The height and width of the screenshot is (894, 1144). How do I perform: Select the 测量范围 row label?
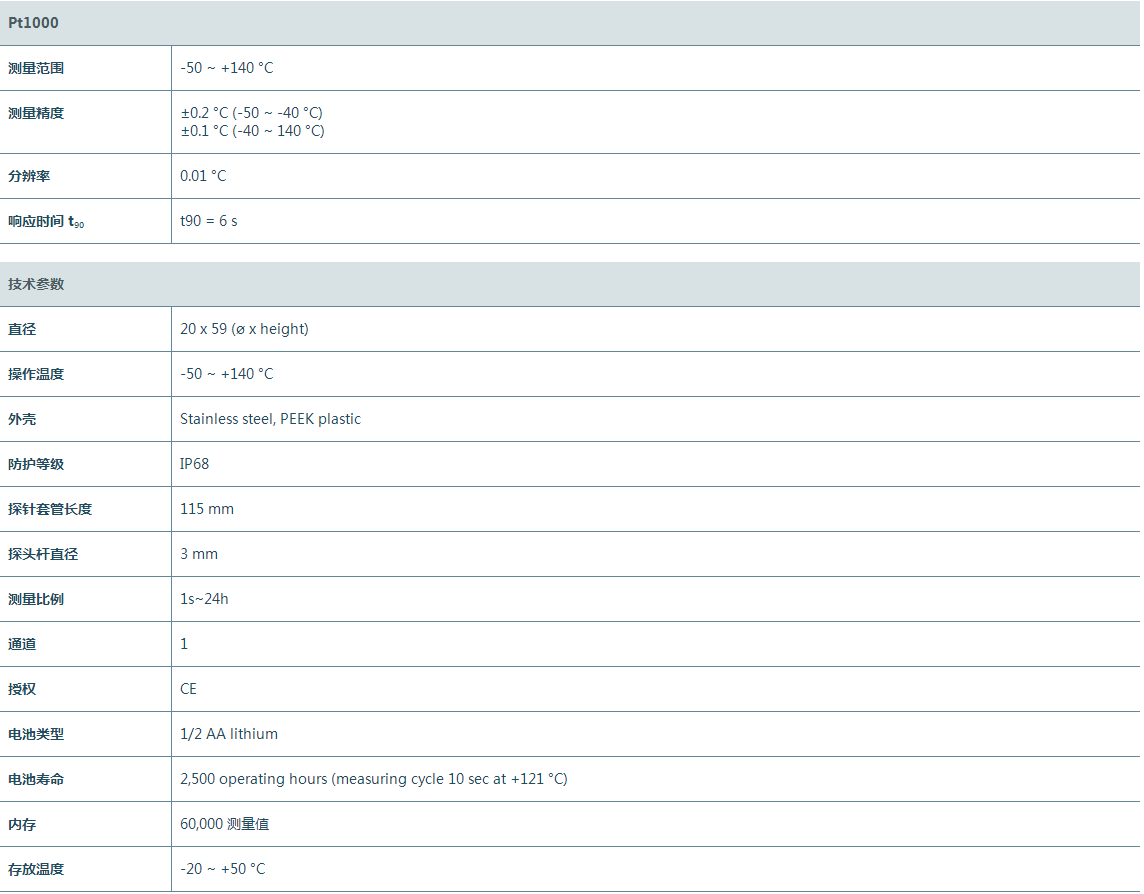pyautogui.click(x=36, y=68)
